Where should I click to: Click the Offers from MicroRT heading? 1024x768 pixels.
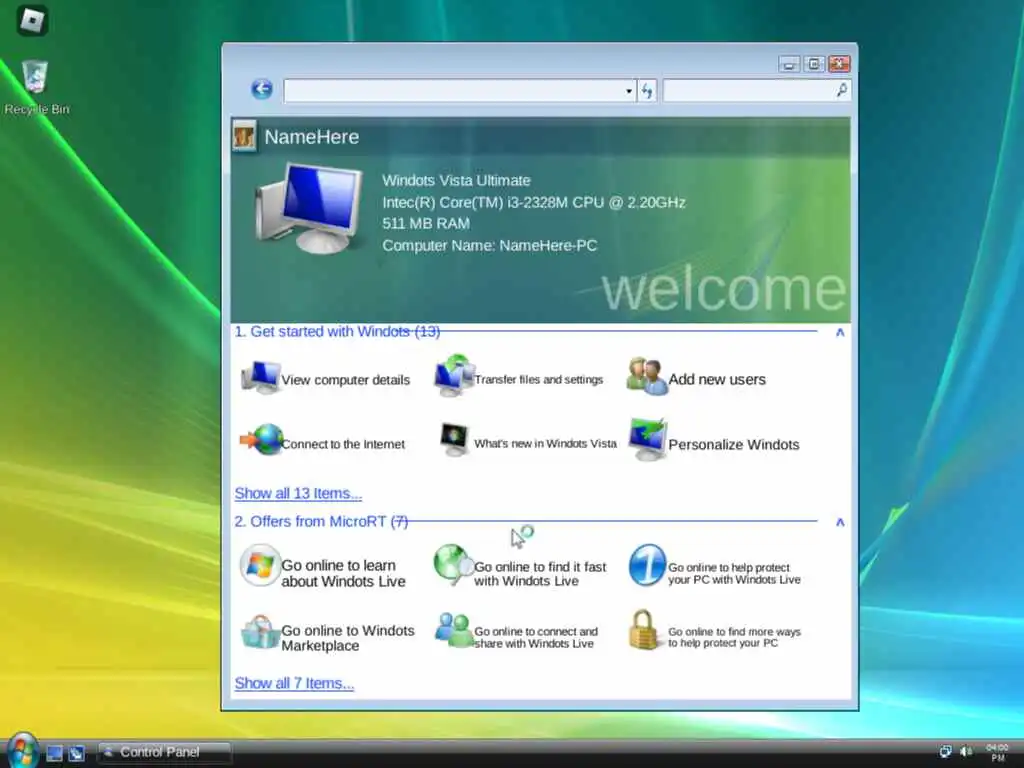pos(321,521)
